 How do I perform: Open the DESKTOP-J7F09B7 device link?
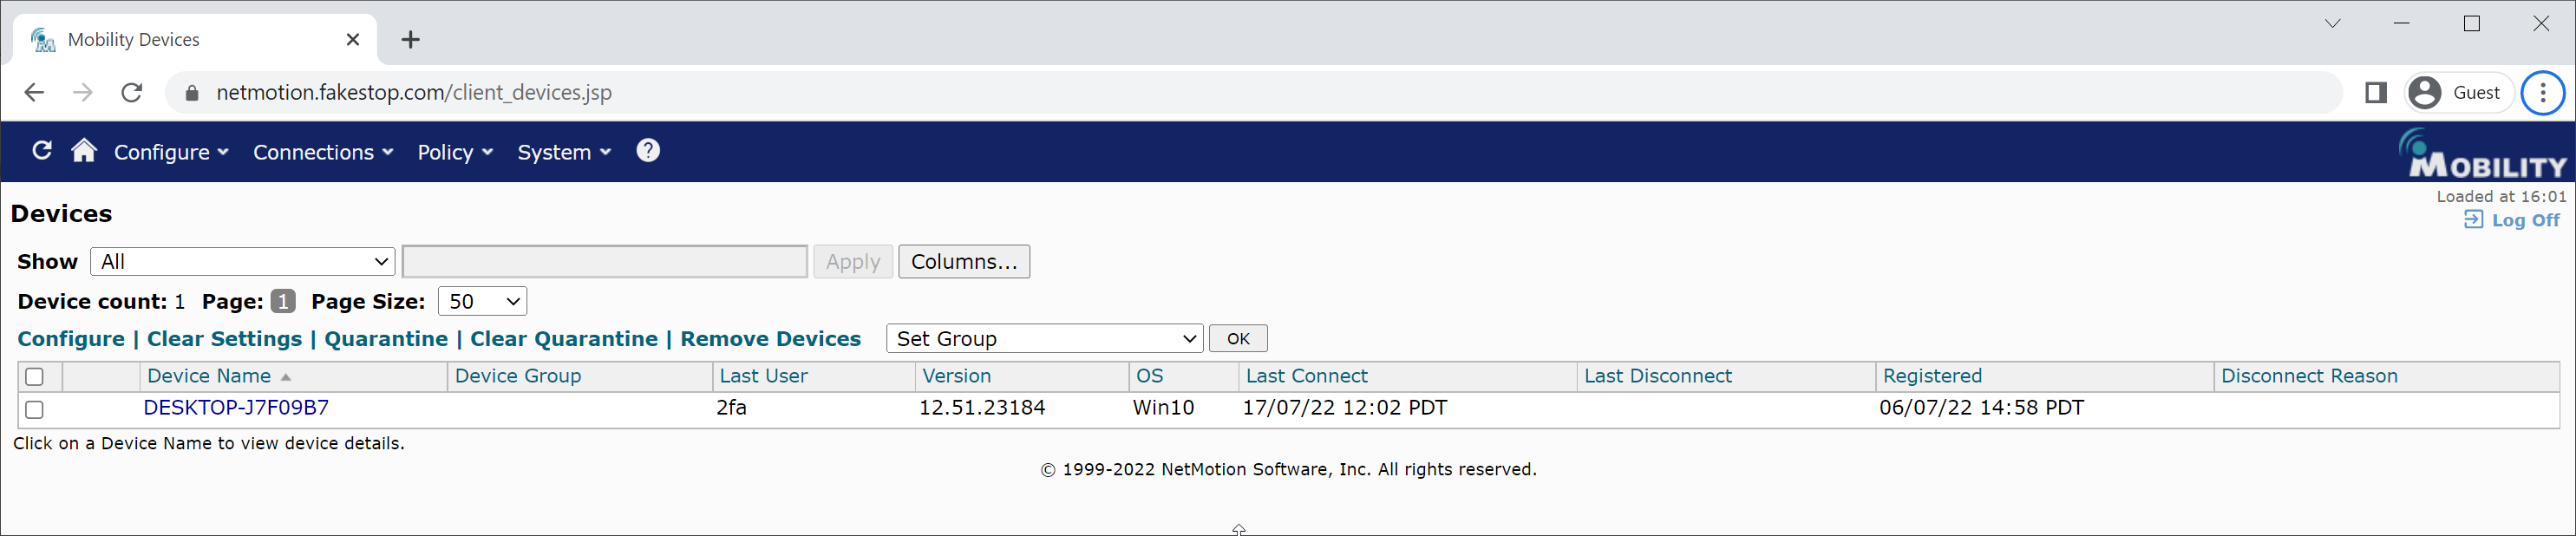pos(236,408)
